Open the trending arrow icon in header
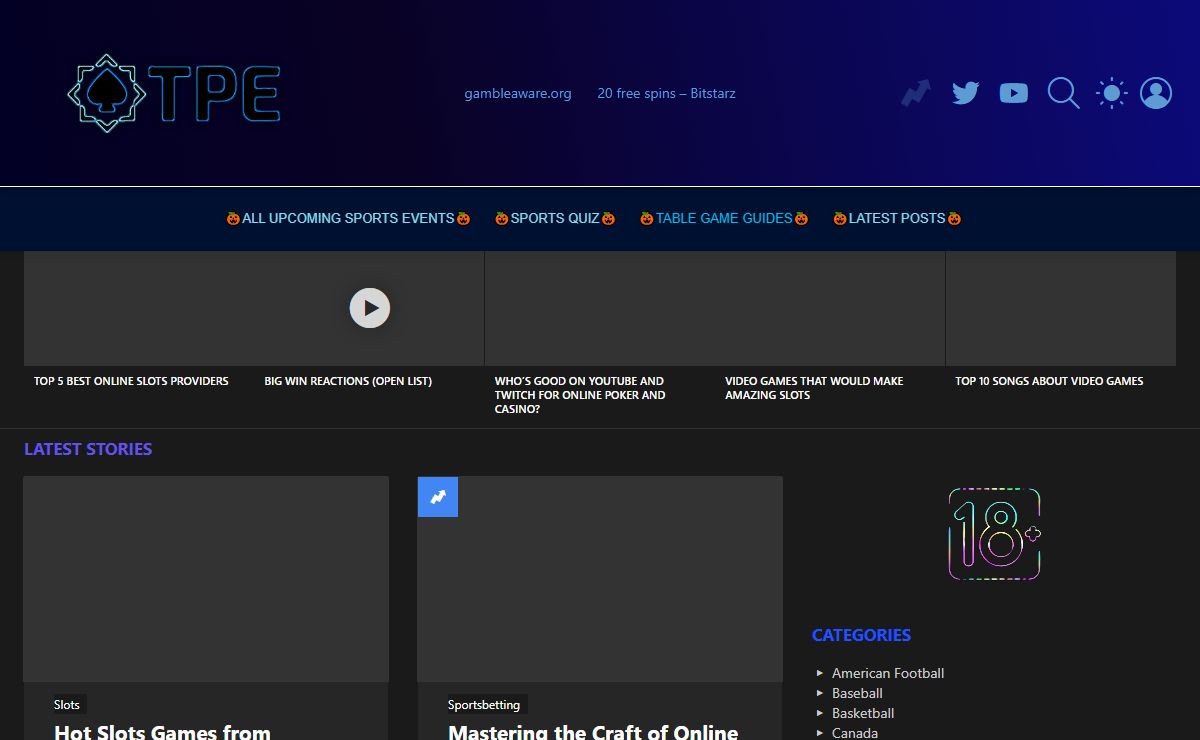The width and height of the screenshot is (1200, 740). coord(916,93)
